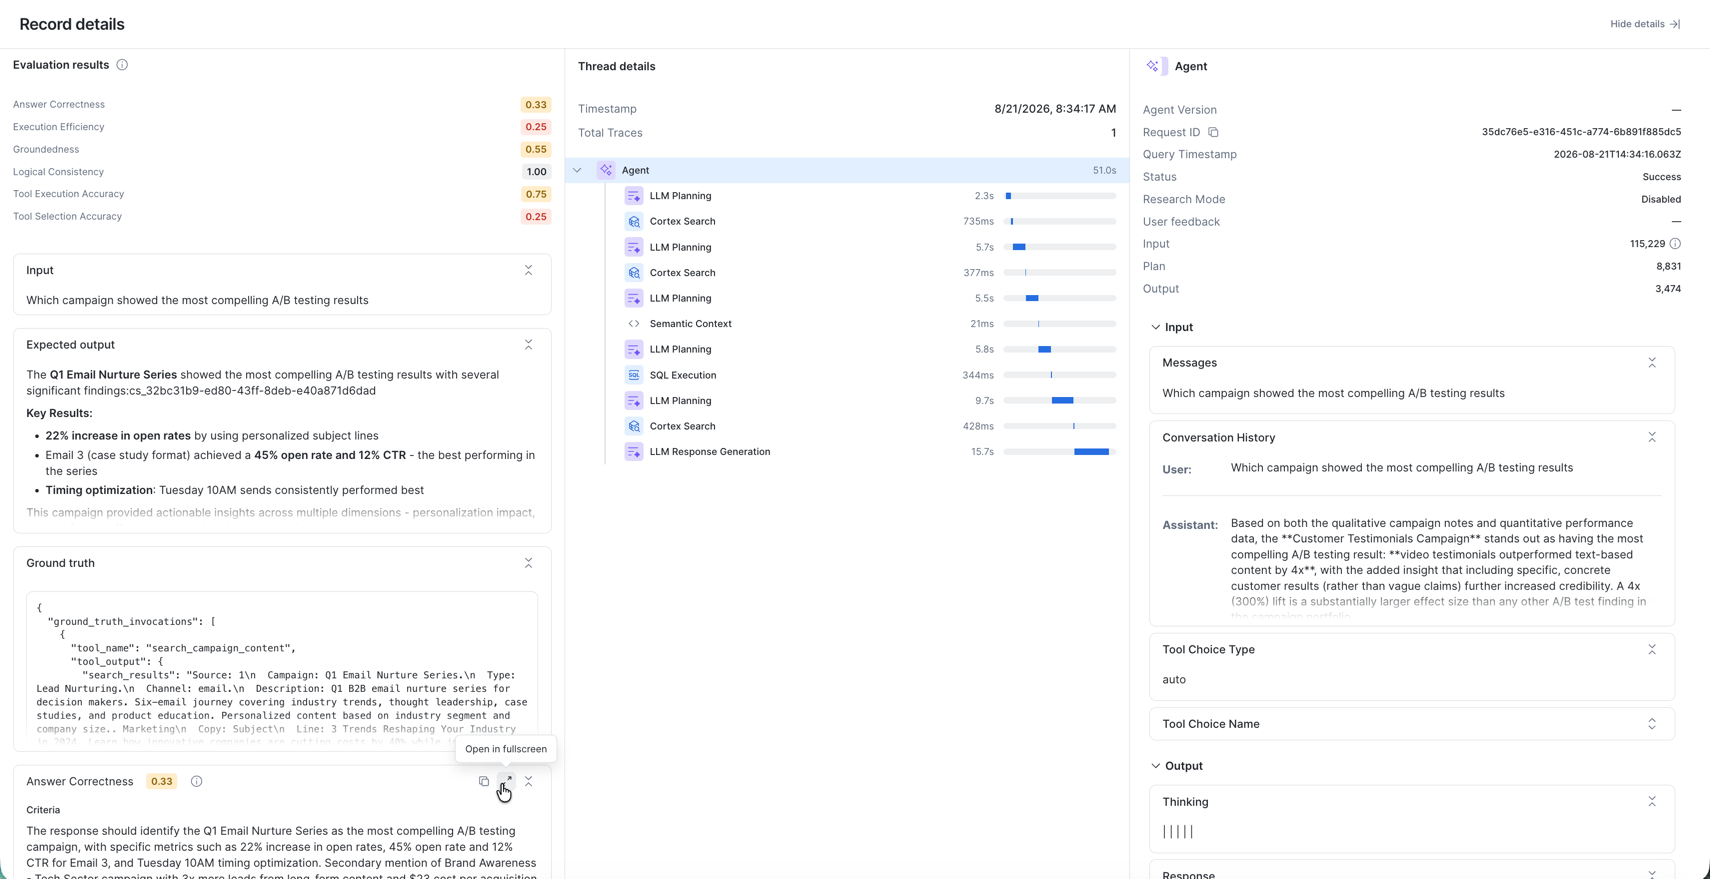Click the info icon beside Answer Correctness score
The width and height of the screenshot is (1710, 879).
[x=197, y=782]
